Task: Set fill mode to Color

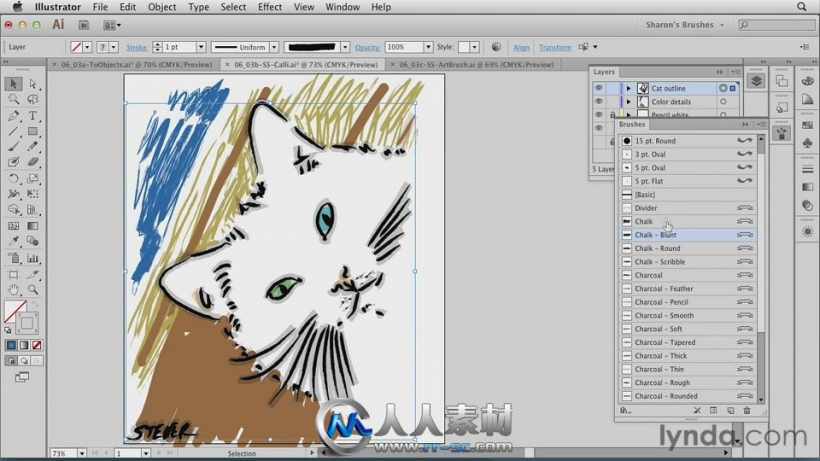Action: [x=11, y=345]
